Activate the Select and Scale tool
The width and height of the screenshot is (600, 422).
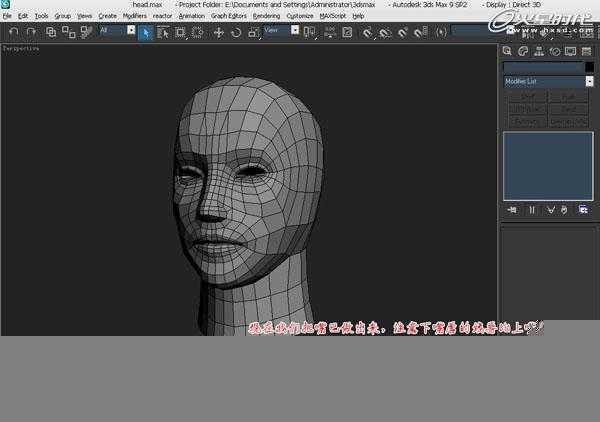(x=254, y=33)
